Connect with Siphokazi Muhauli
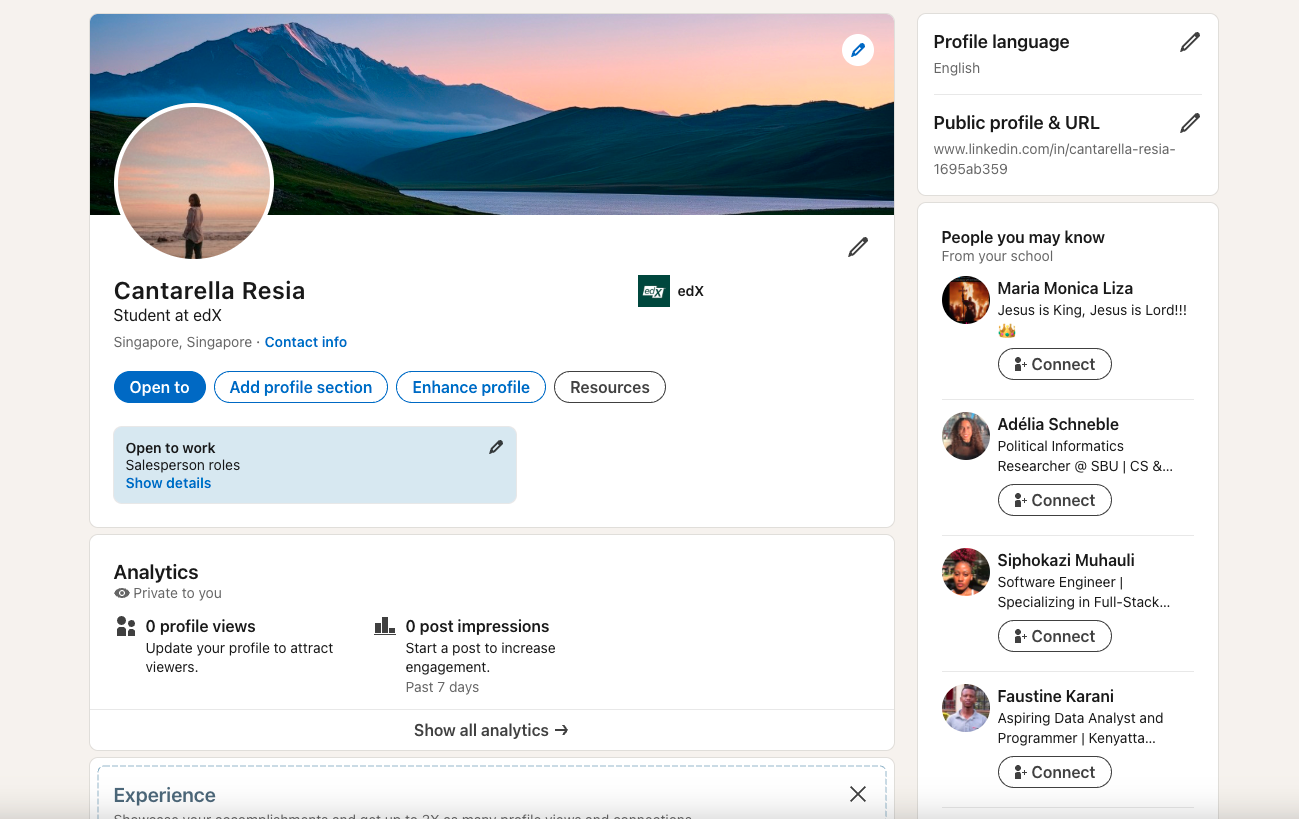Viewport: 1299px width, 819px height. pyautogui.click(x=1054, y=635)
